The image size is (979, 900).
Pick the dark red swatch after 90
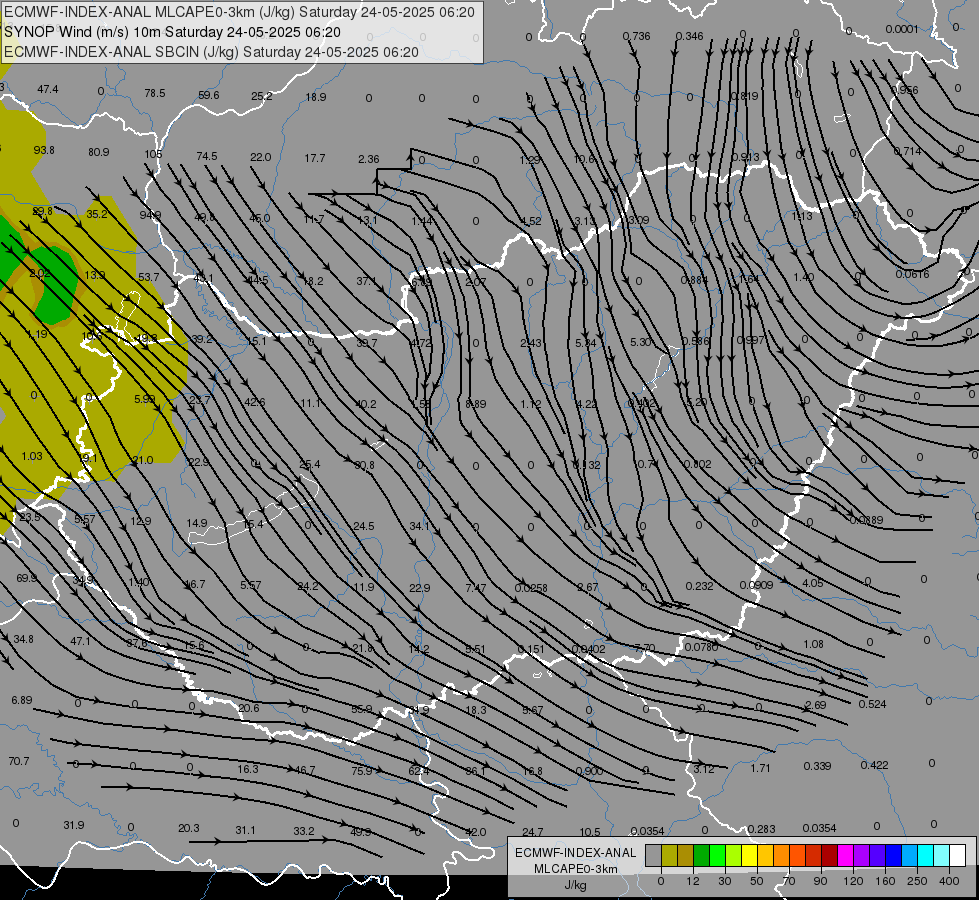[829, 855]
